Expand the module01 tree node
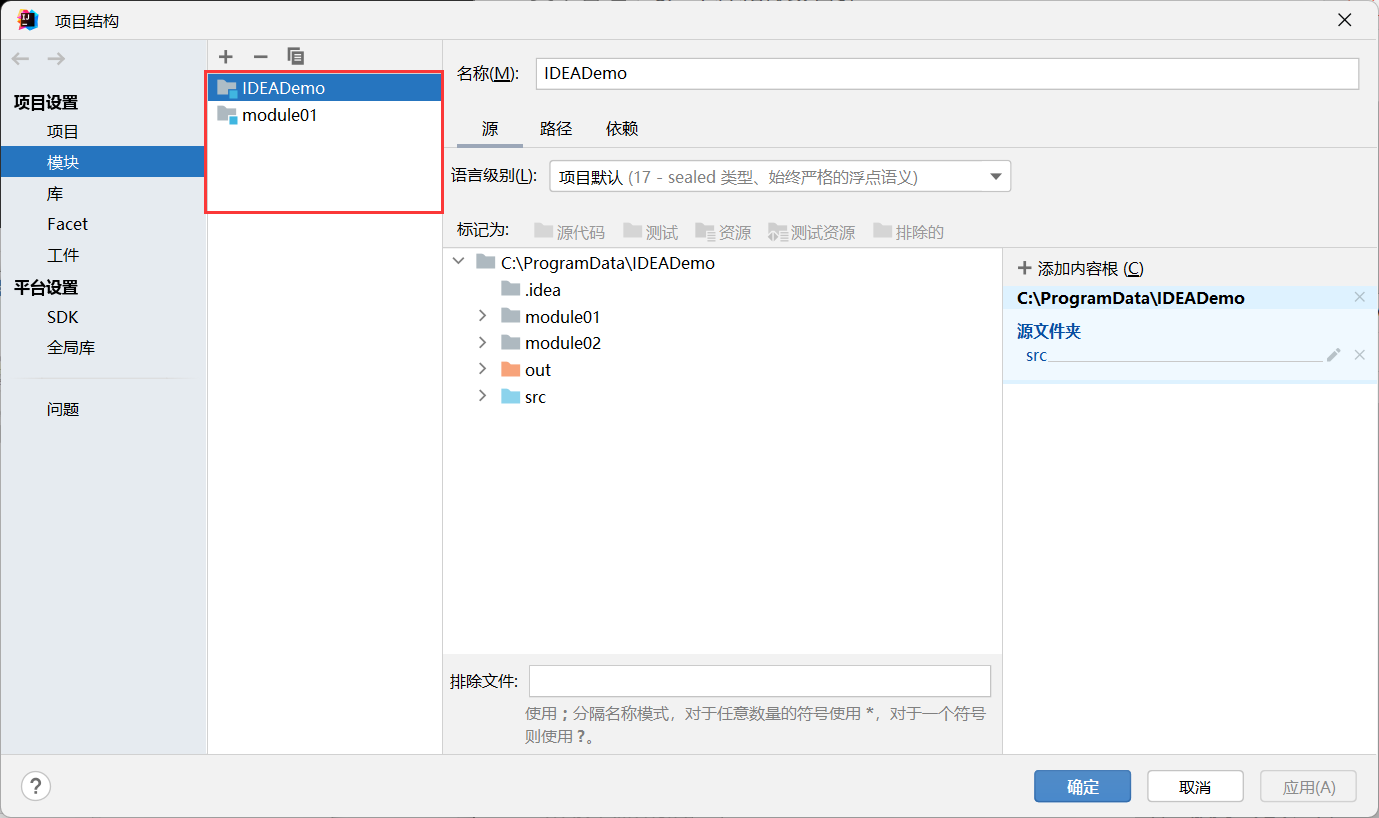1379x818 pixels. coord(483,316)
